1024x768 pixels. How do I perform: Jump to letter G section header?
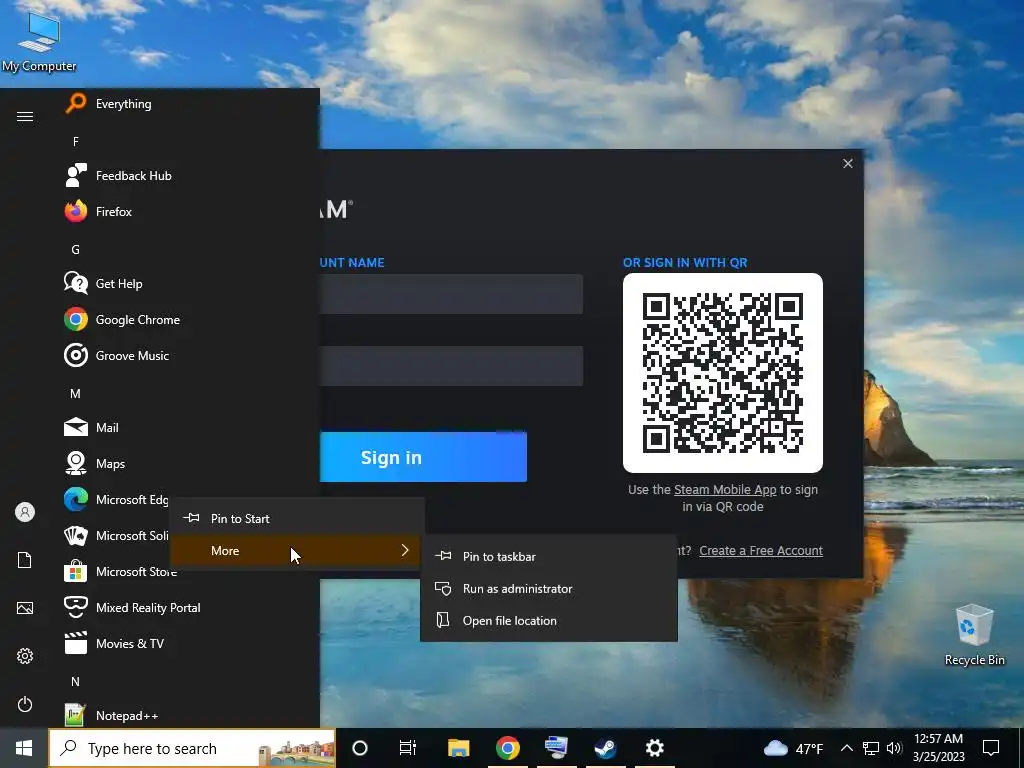point(76,249)
